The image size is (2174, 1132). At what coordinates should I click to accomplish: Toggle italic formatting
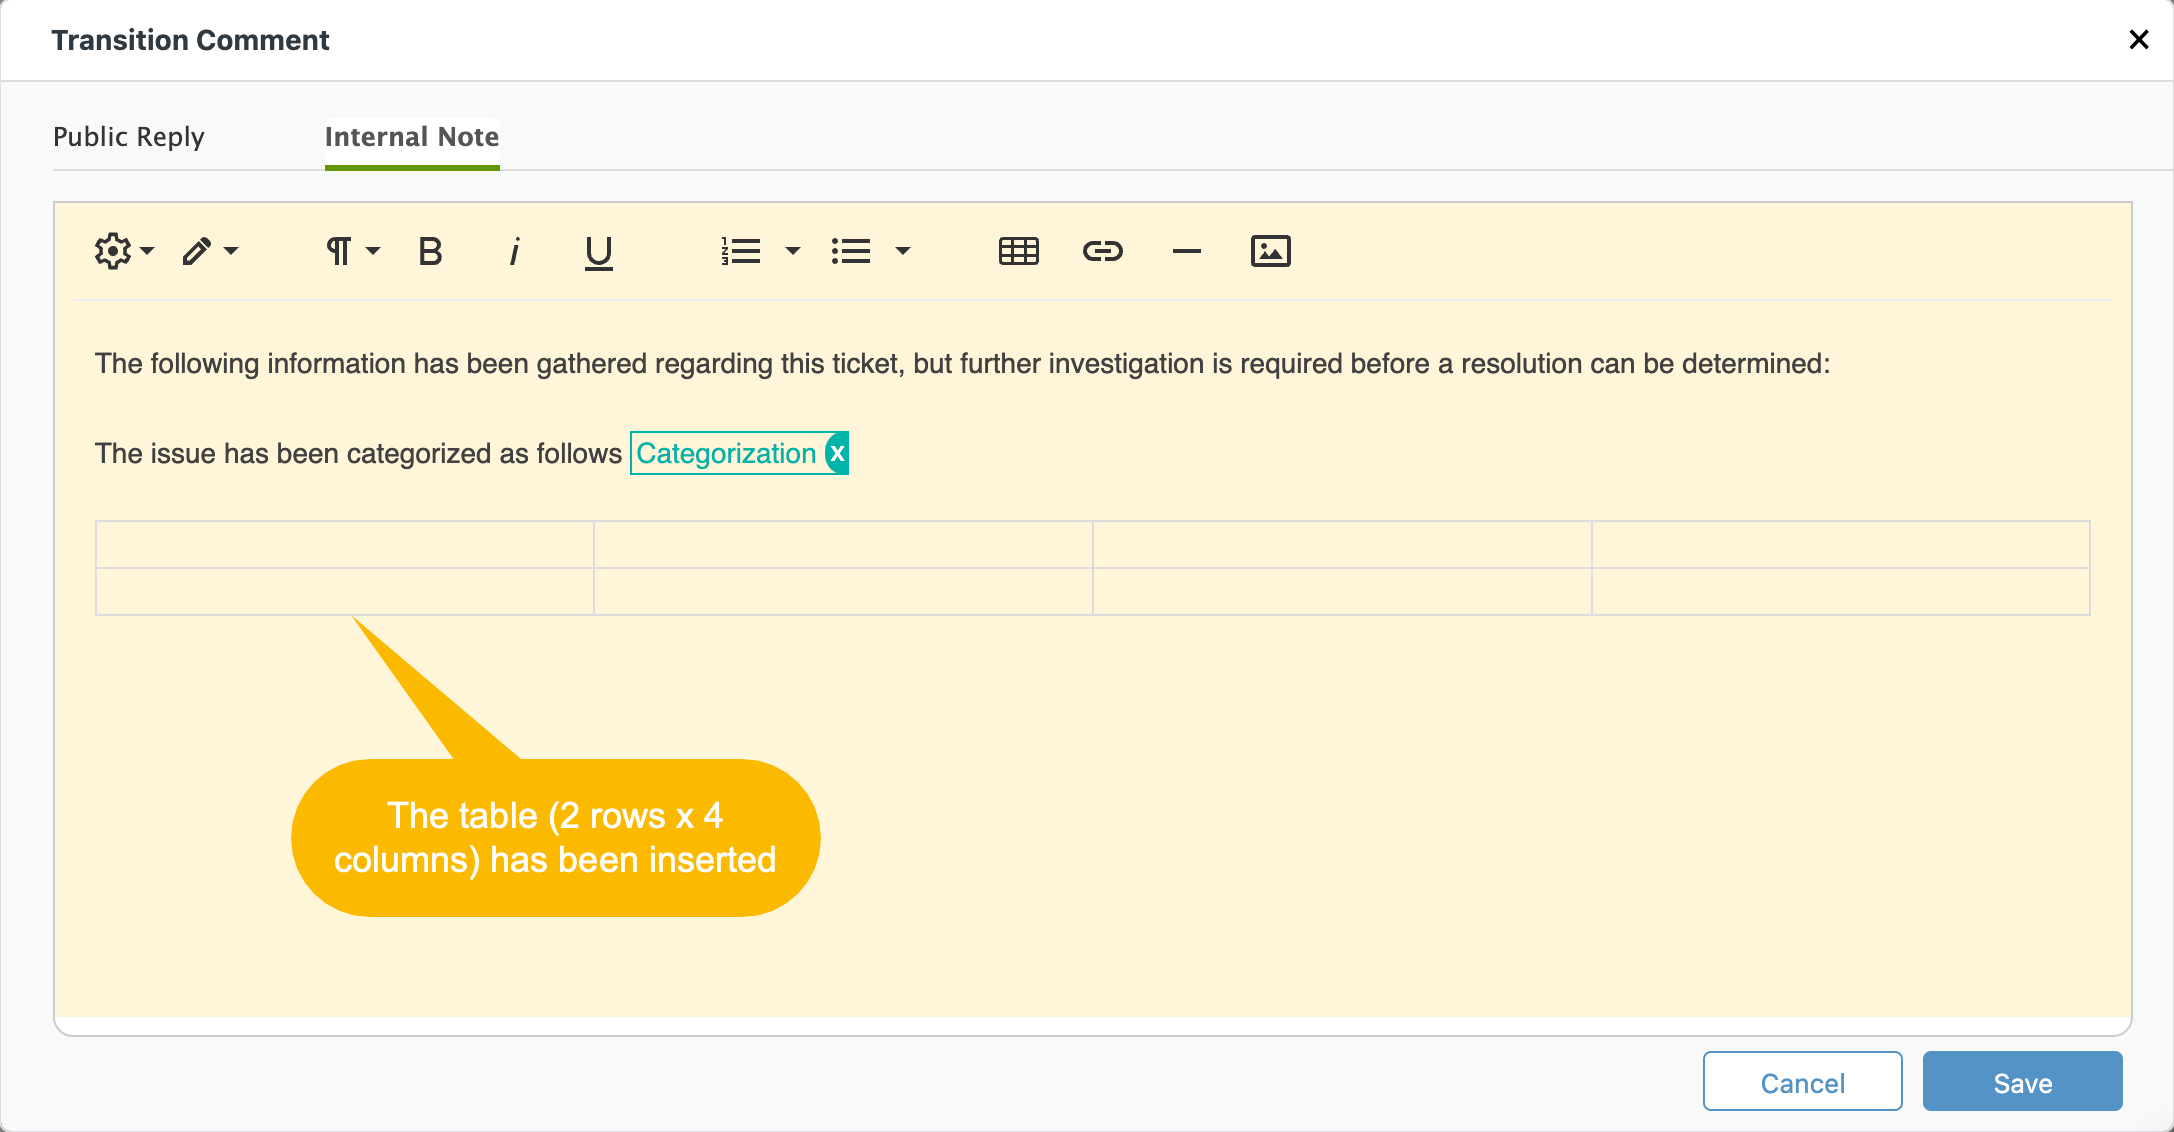click(514, 251)
